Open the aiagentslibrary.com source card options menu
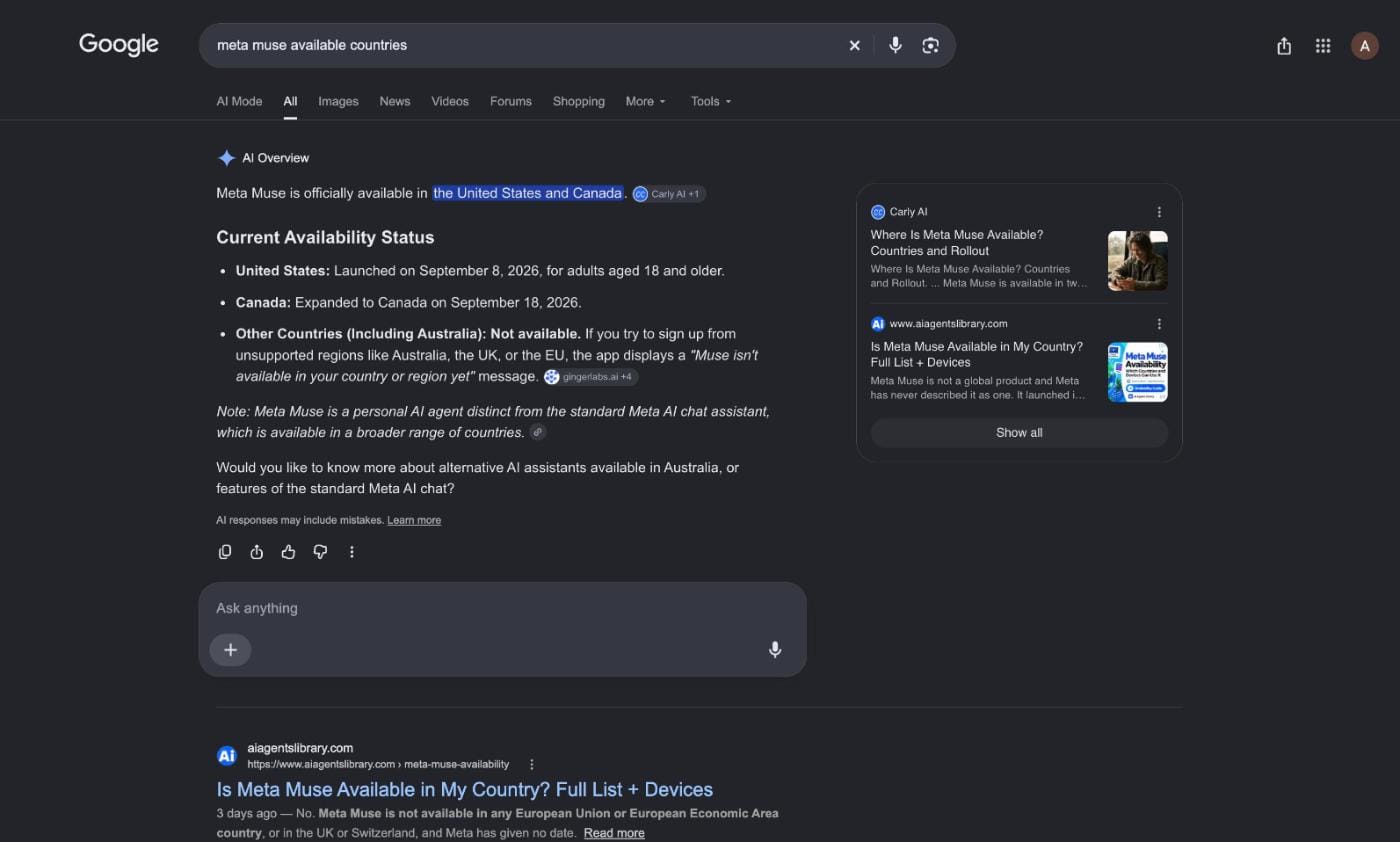 pyautogui.click(x=1159, y=324)
